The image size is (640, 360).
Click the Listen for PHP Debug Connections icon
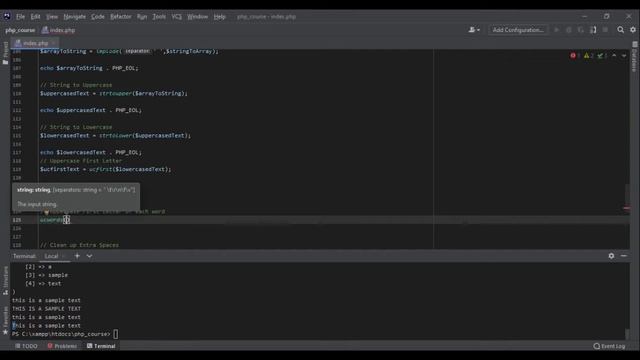tap(593, 30)
